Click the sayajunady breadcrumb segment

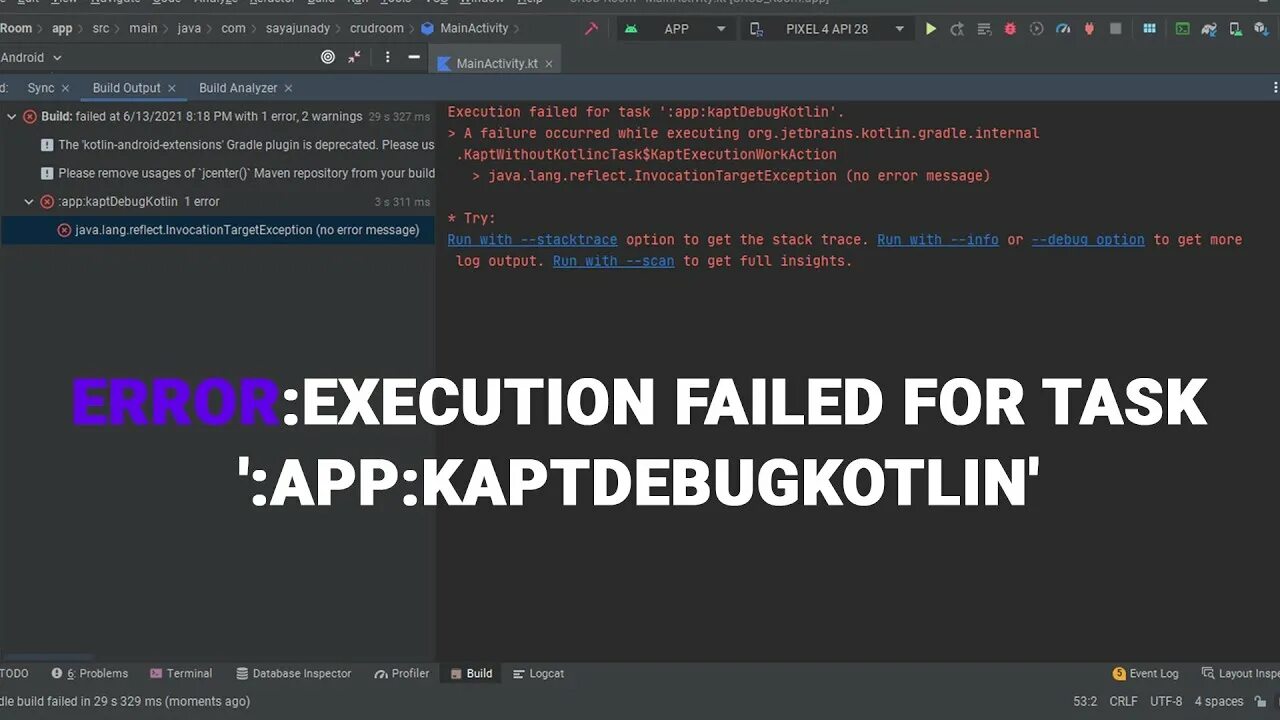[298, 29]
